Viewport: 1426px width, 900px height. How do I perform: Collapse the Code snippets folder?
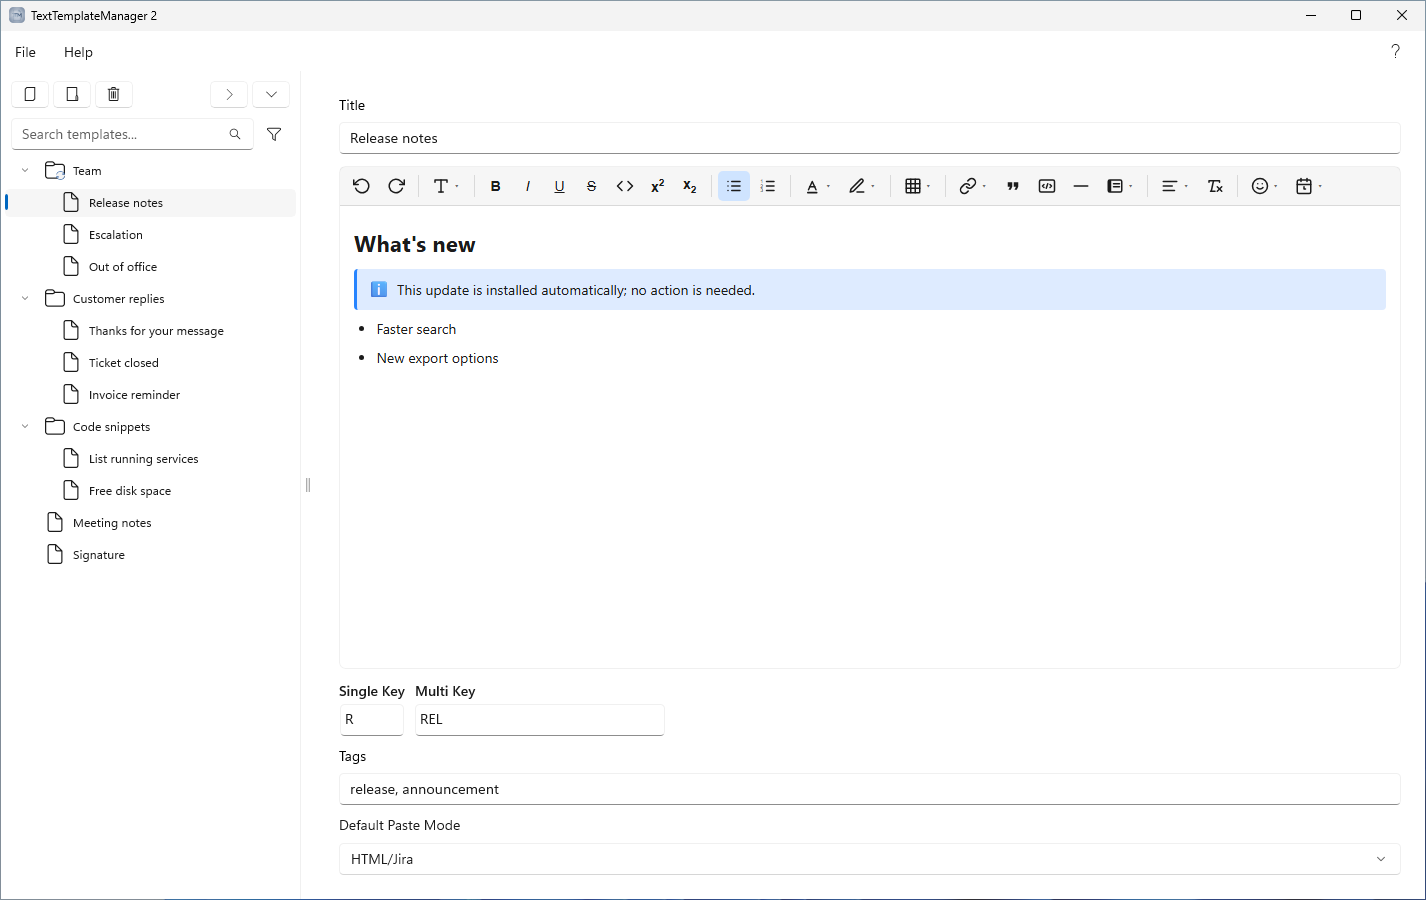[25, 427]
